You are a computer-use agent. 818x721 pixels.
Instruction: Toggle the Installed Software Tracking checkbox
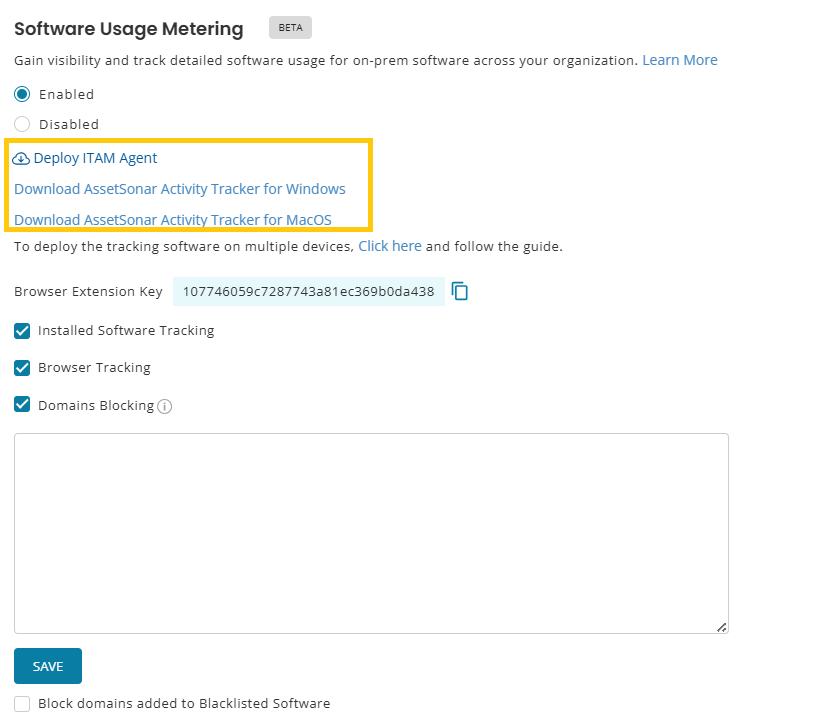22,330
